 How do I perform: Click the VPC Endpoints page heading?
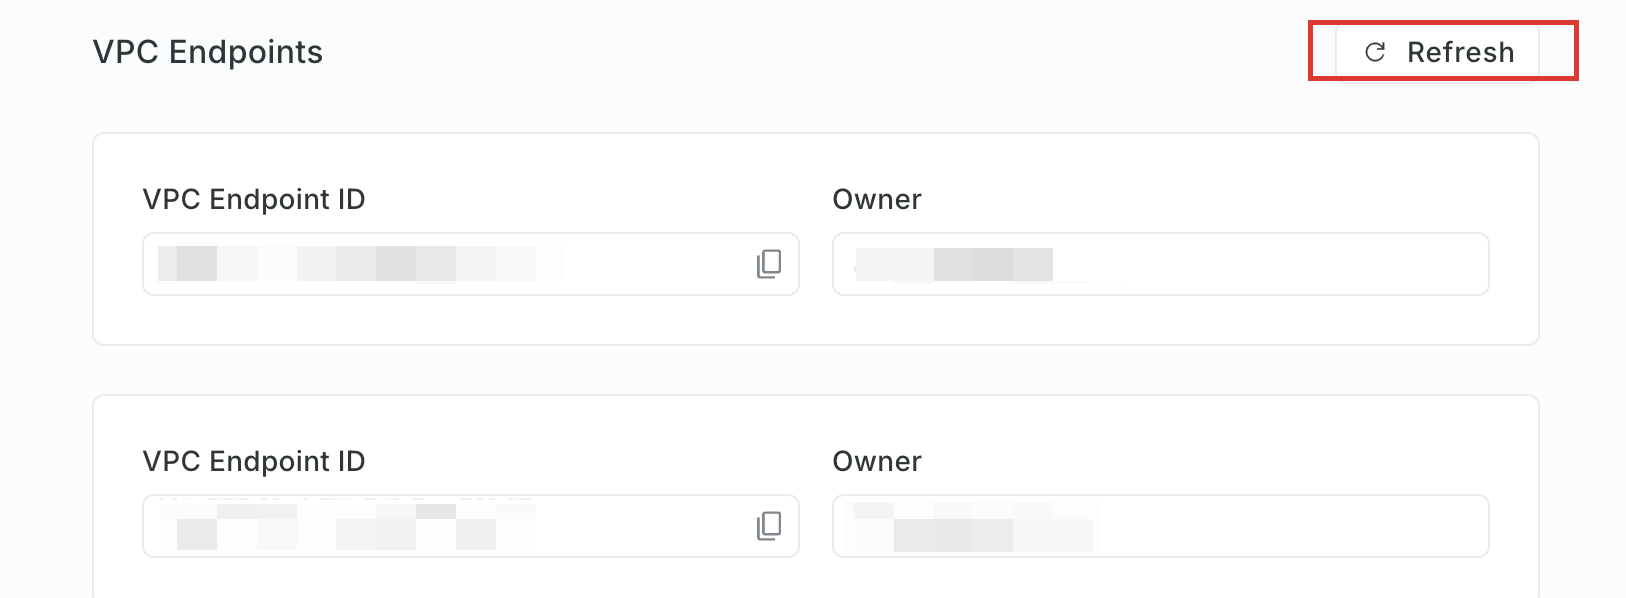click(x=208, y=52)
